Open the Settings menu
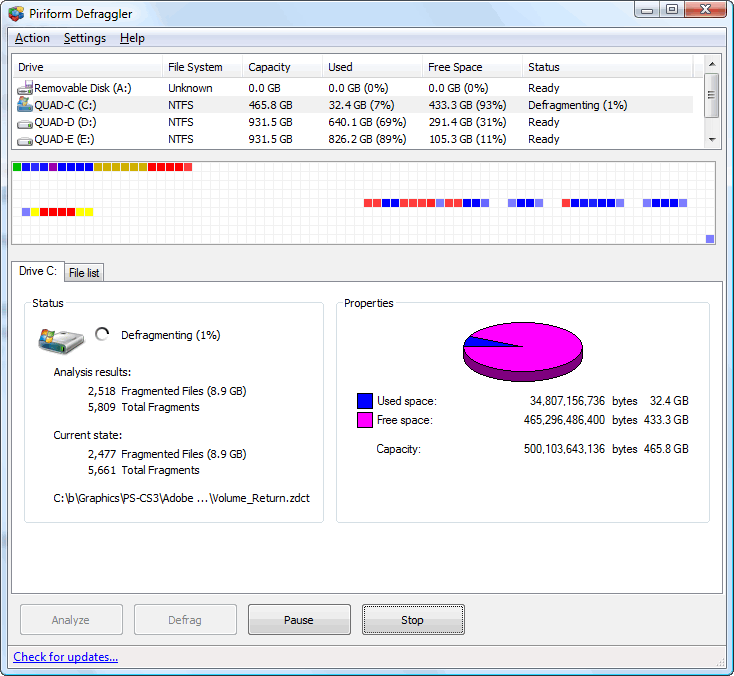Image resolution: width=734 pixels, height=676 pixels. point(85,38)
